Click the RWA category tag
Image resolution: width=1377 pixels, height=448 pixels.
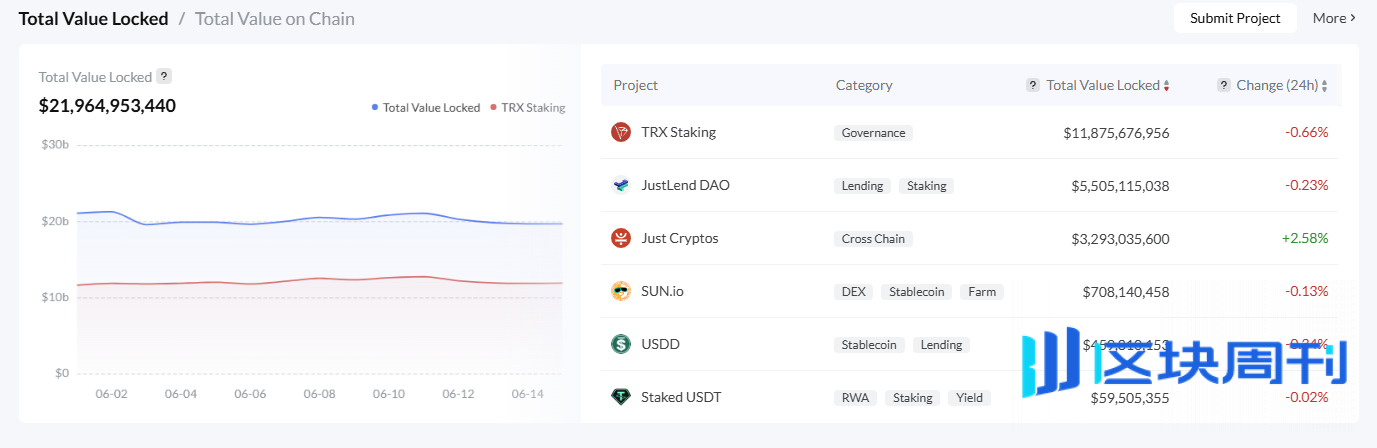pos(855,398)
